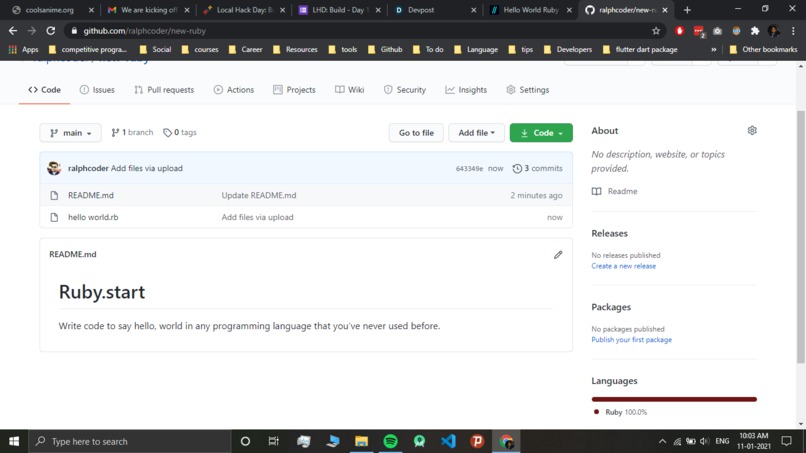The image size is (806, 453).
Task: Open the Github bookmarks folder
Action: (x=385, y=49)
